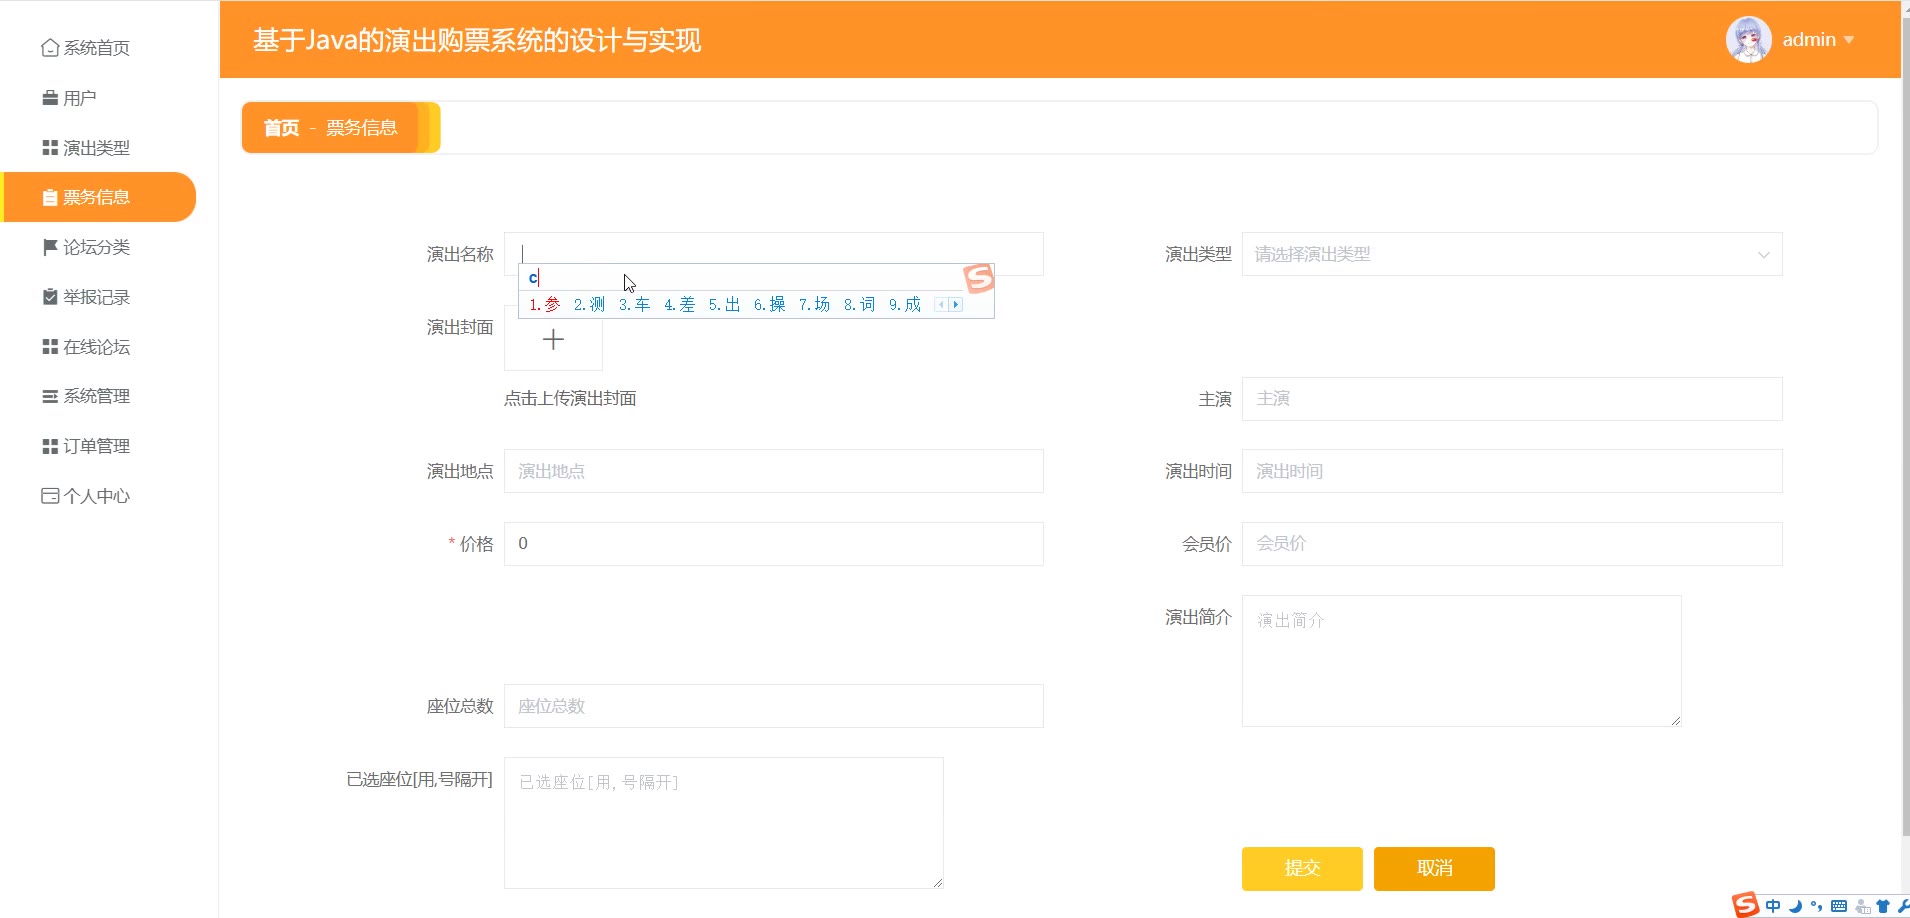Click the Sogou input method logo in tray

click(x=1745, y=906)
